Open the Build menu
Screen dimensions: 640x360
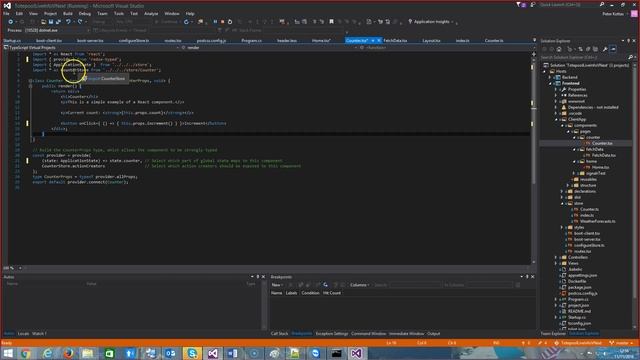click(68, 13)
